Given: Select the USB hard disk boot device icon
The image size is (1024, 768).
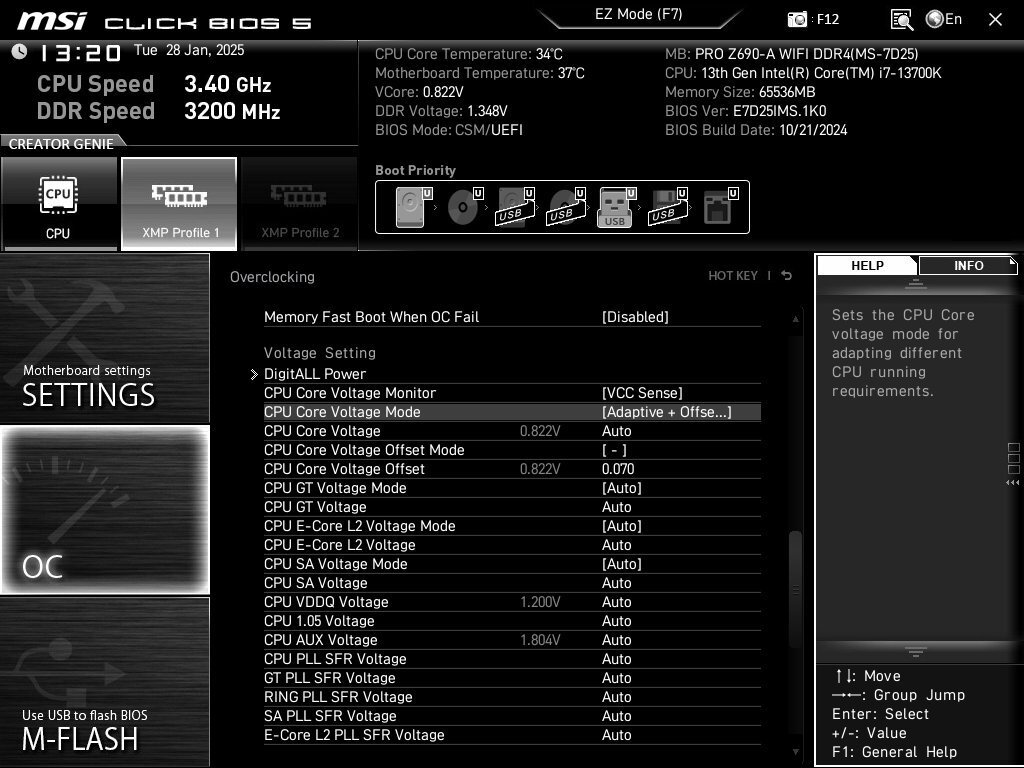Looking at the screenshot, I should [x=515, y=207].
